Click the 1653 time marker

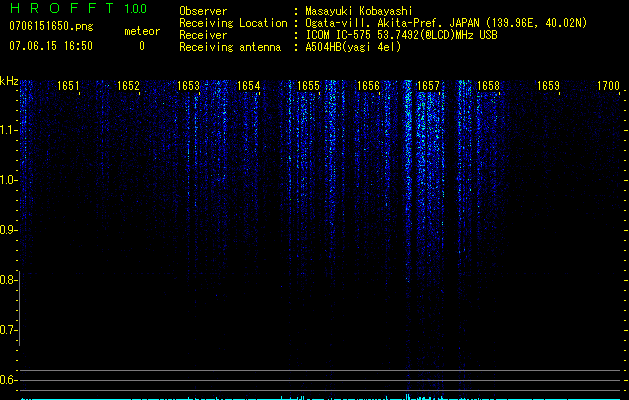(x=188, y=86)
